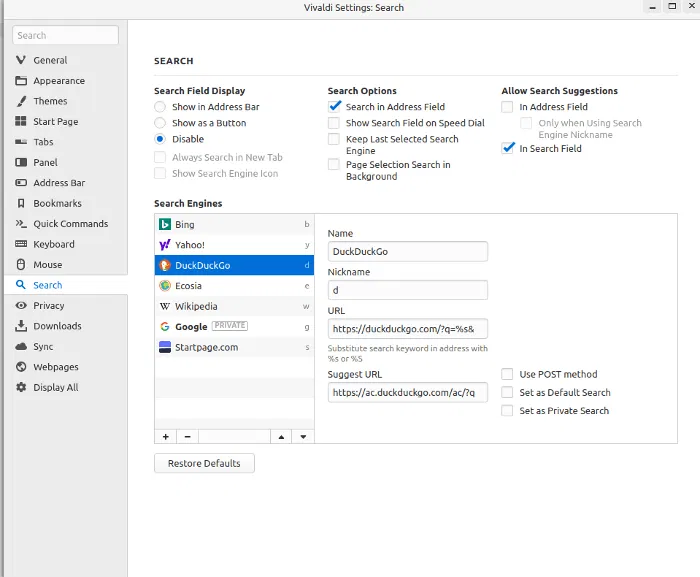
Task: Click the Display All gear icon
Action: pyautogui.click(x=21, y=387)
